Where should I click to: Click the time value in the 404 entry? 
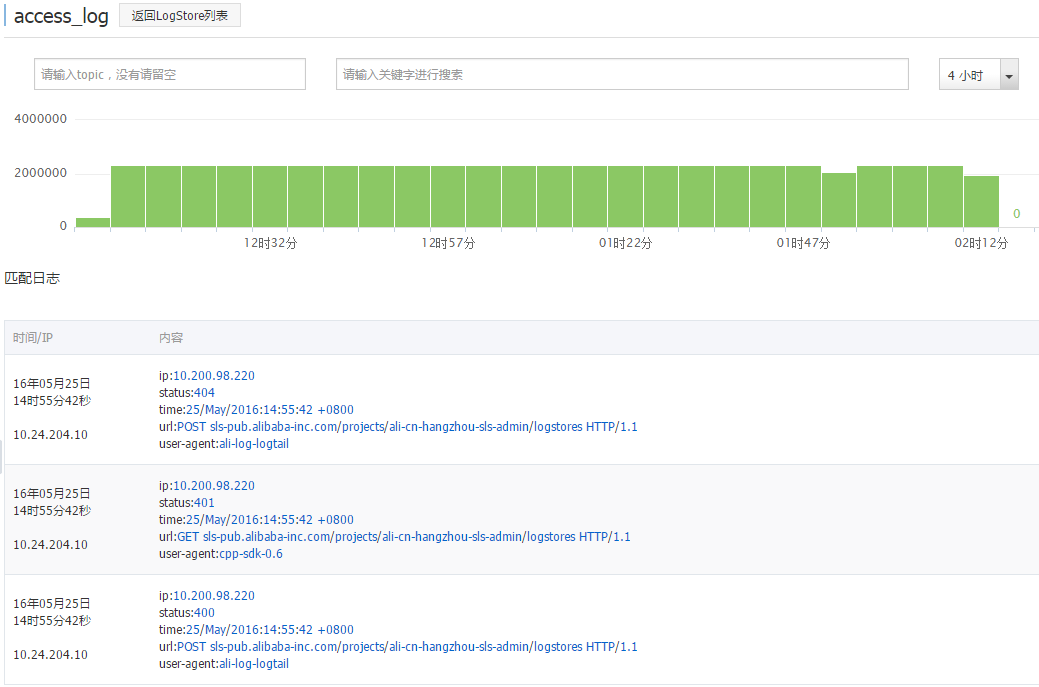coord(270,410)
